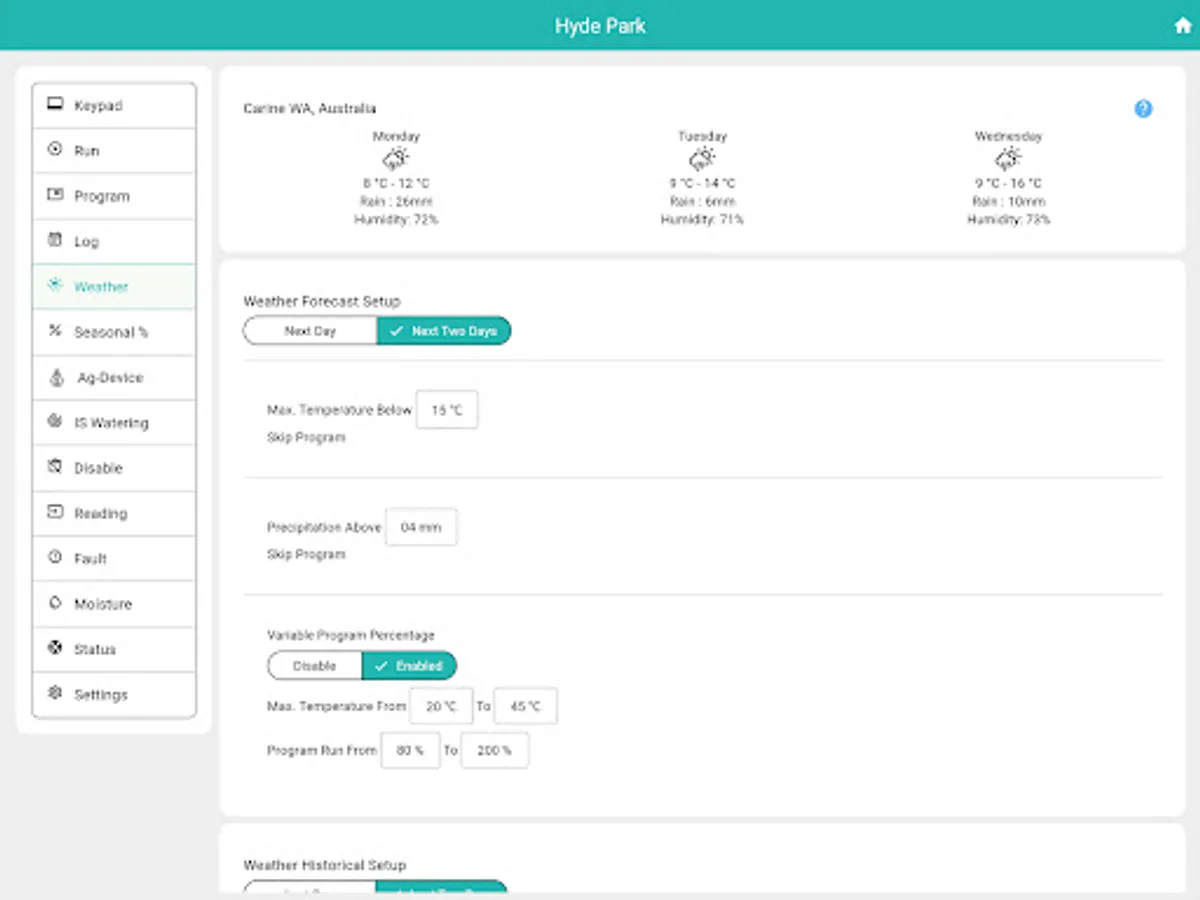Click the Program sidebar icon
Screen dimensions: 1200x900
pos(54,196)
